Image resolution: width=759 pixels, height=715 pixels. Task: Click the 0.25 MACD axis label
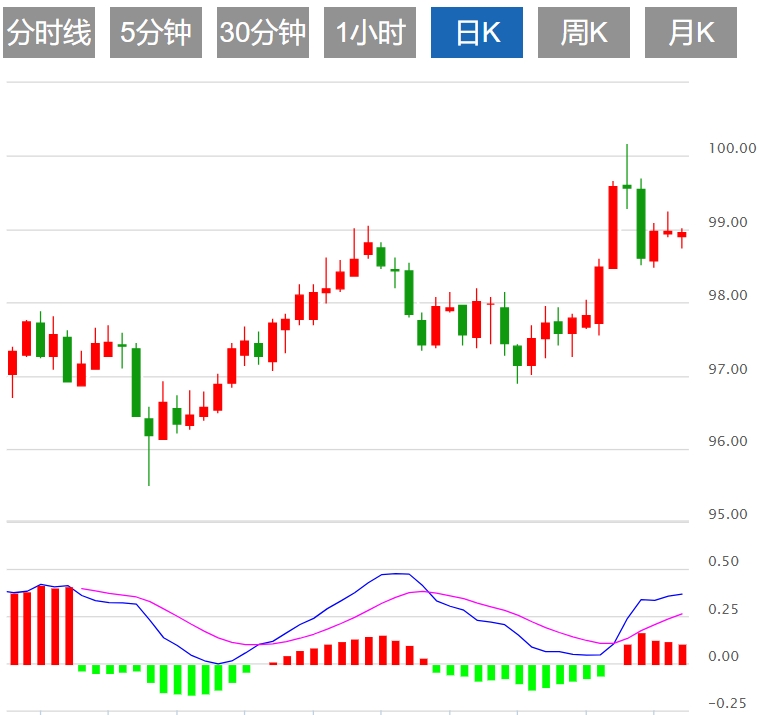click(723, 609)
